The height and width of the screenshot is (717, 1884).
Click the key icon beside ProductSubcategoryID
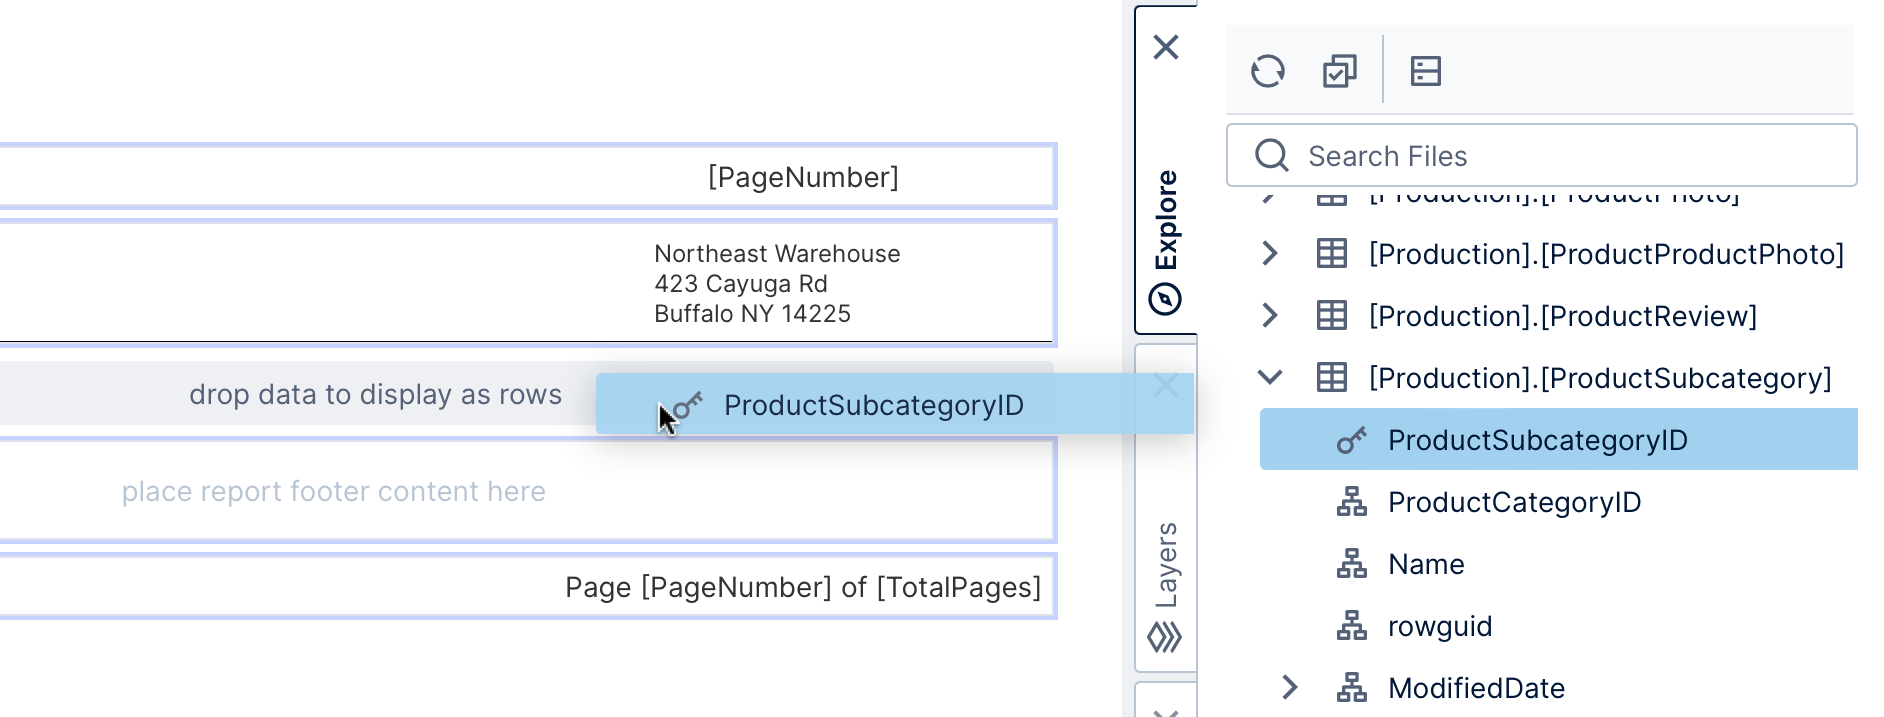1351,440
